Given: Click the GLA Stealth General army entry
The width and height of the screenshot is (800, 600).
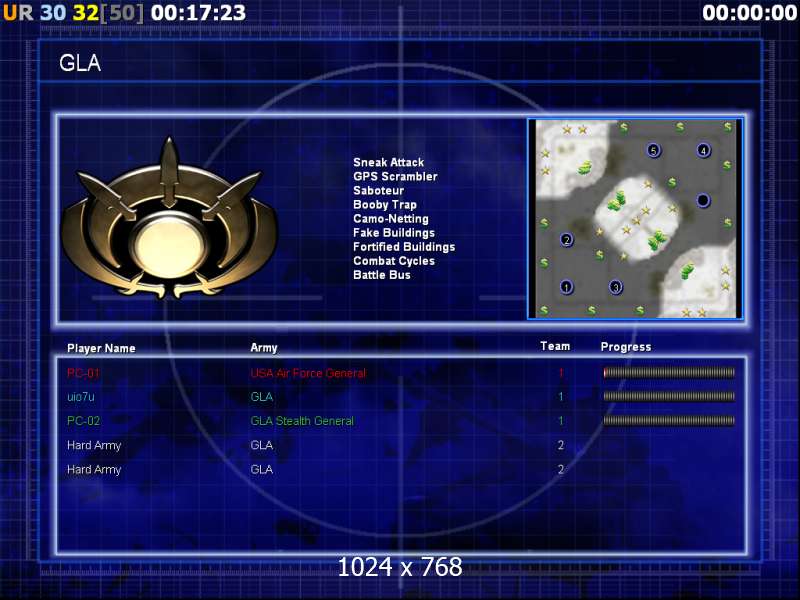Looking at the screenshot, I should click(302, 421).
